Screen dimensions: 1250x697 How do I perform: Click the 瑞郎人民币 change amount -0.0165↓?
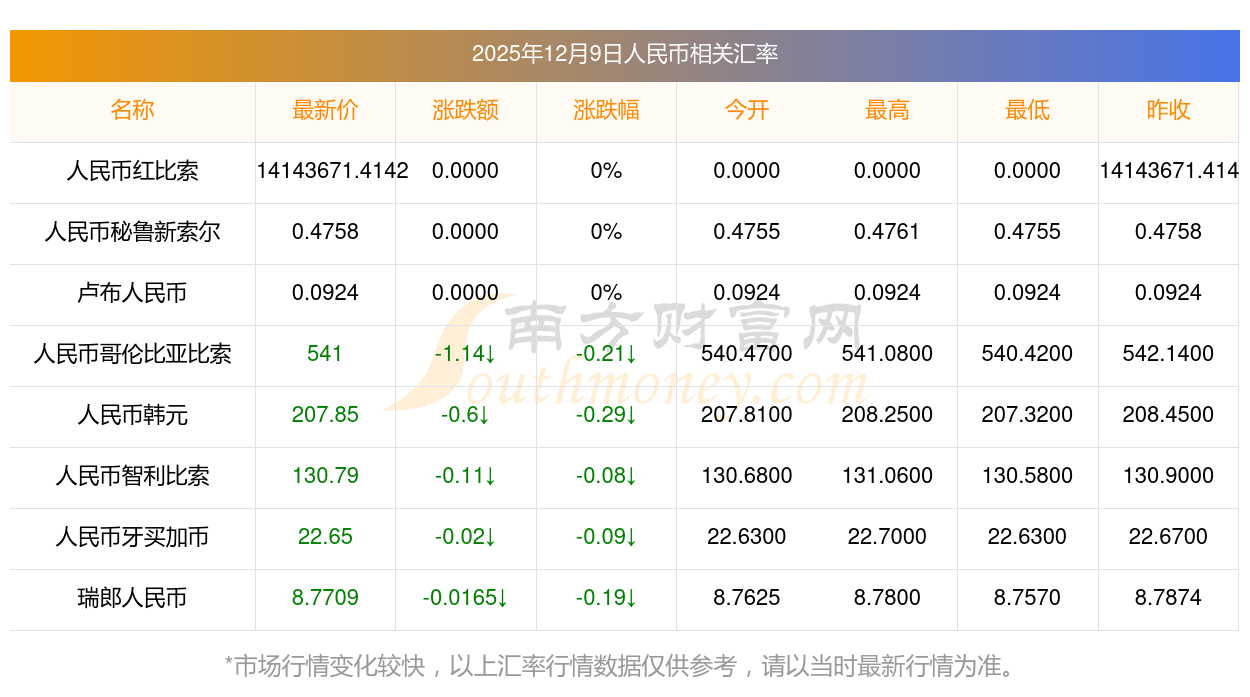click(x=465, y=598)
